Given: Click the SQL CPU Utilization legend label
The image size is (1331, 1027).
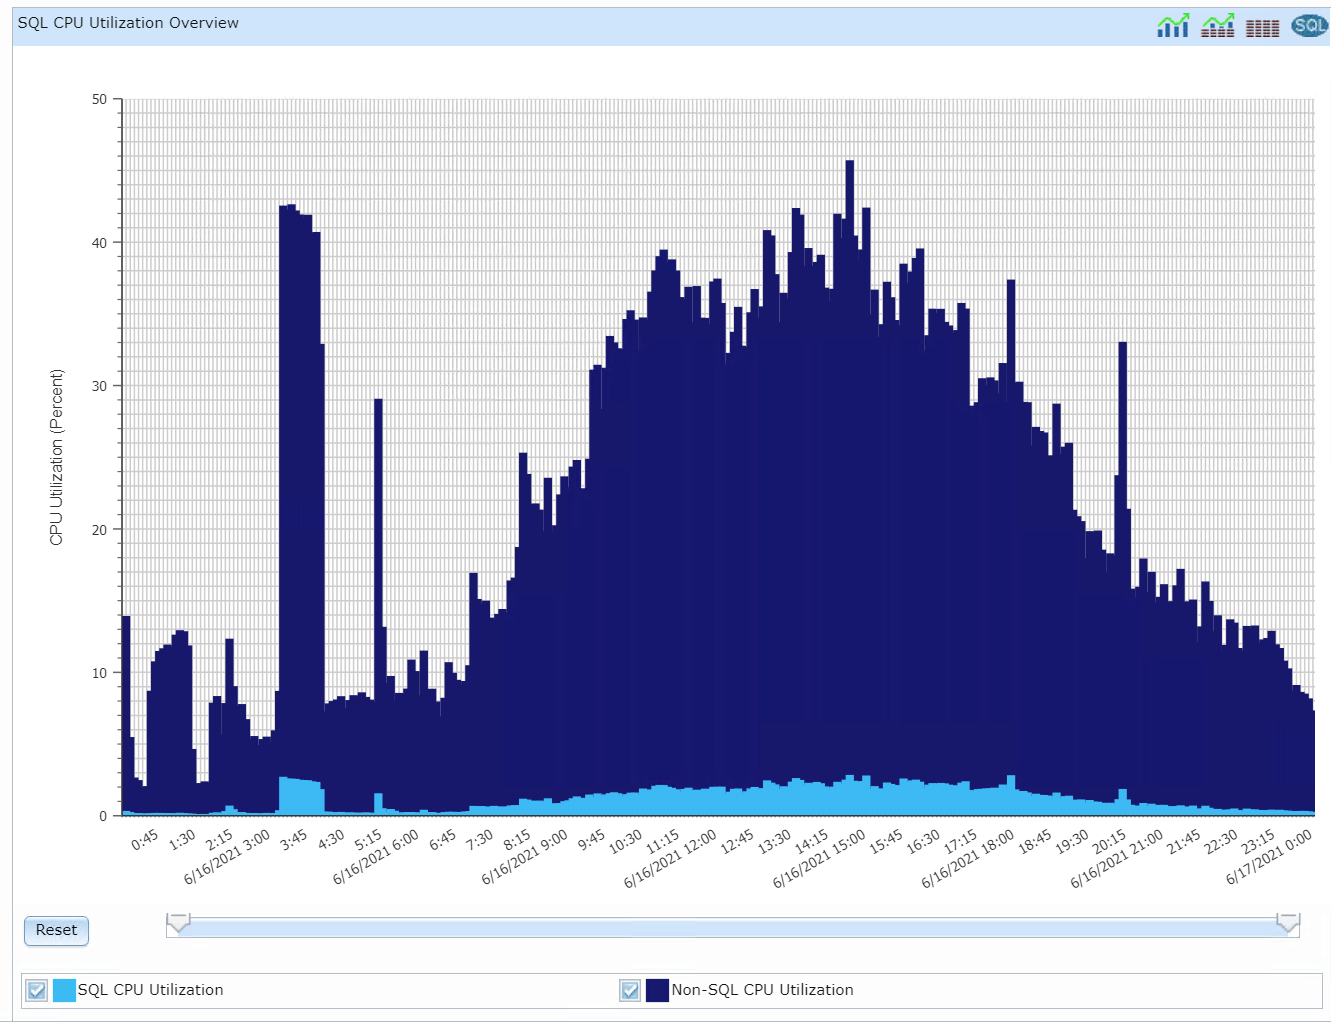Looking at the screenshot, I should pos(151,990).
